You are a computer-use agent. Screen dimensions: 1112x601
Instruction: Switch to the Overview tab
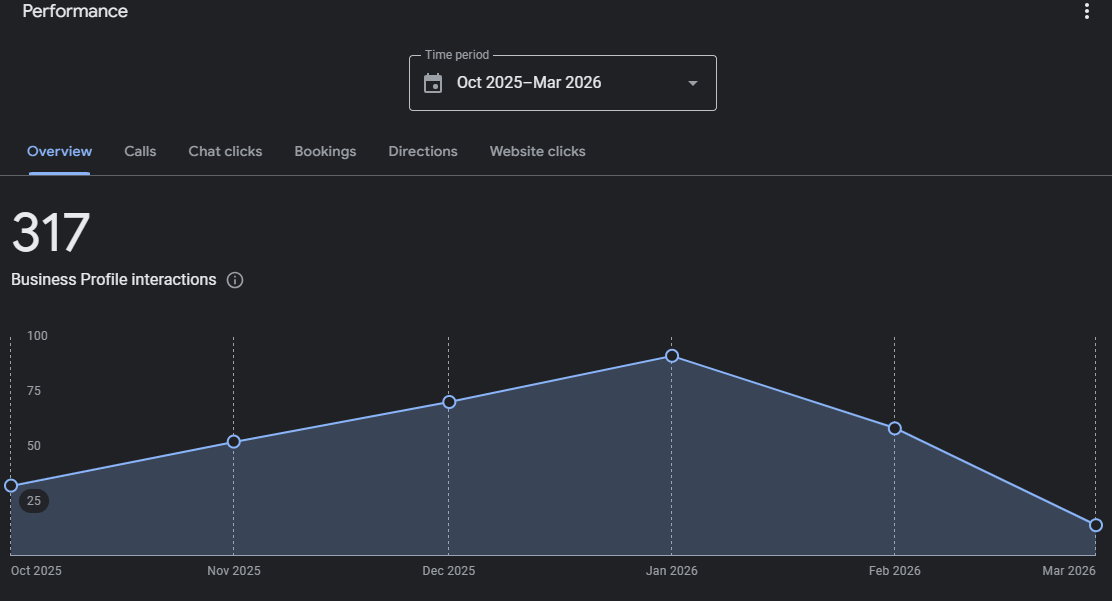[59, 152]
